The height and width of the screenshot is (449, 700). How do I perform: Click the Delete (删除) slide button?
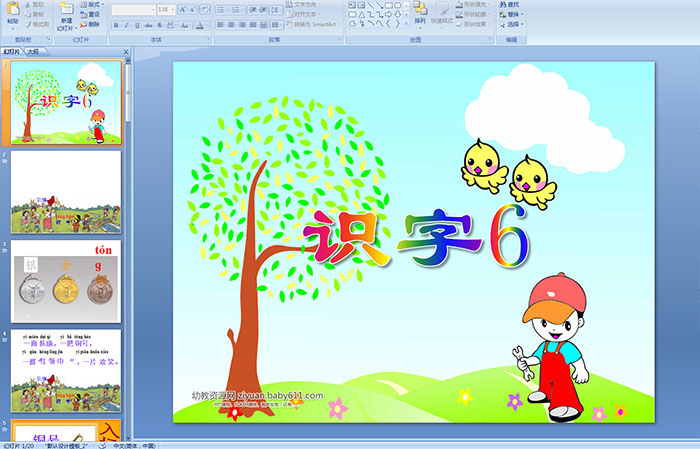(90, 24)
